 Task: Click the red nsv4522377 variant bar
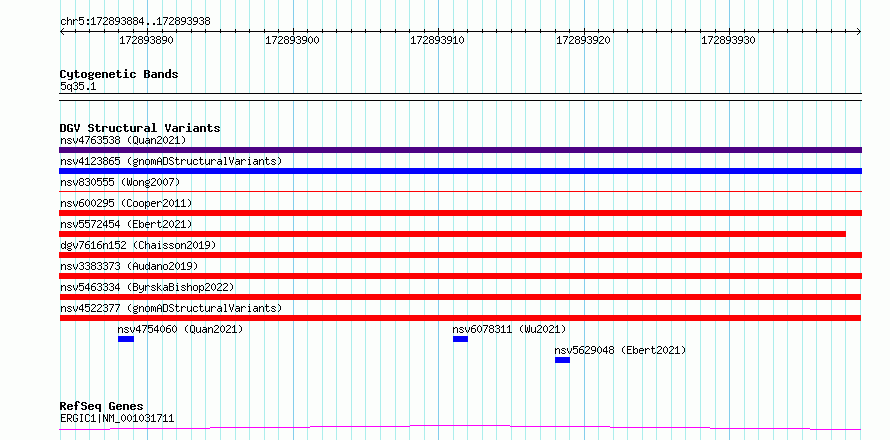[460, 318]
